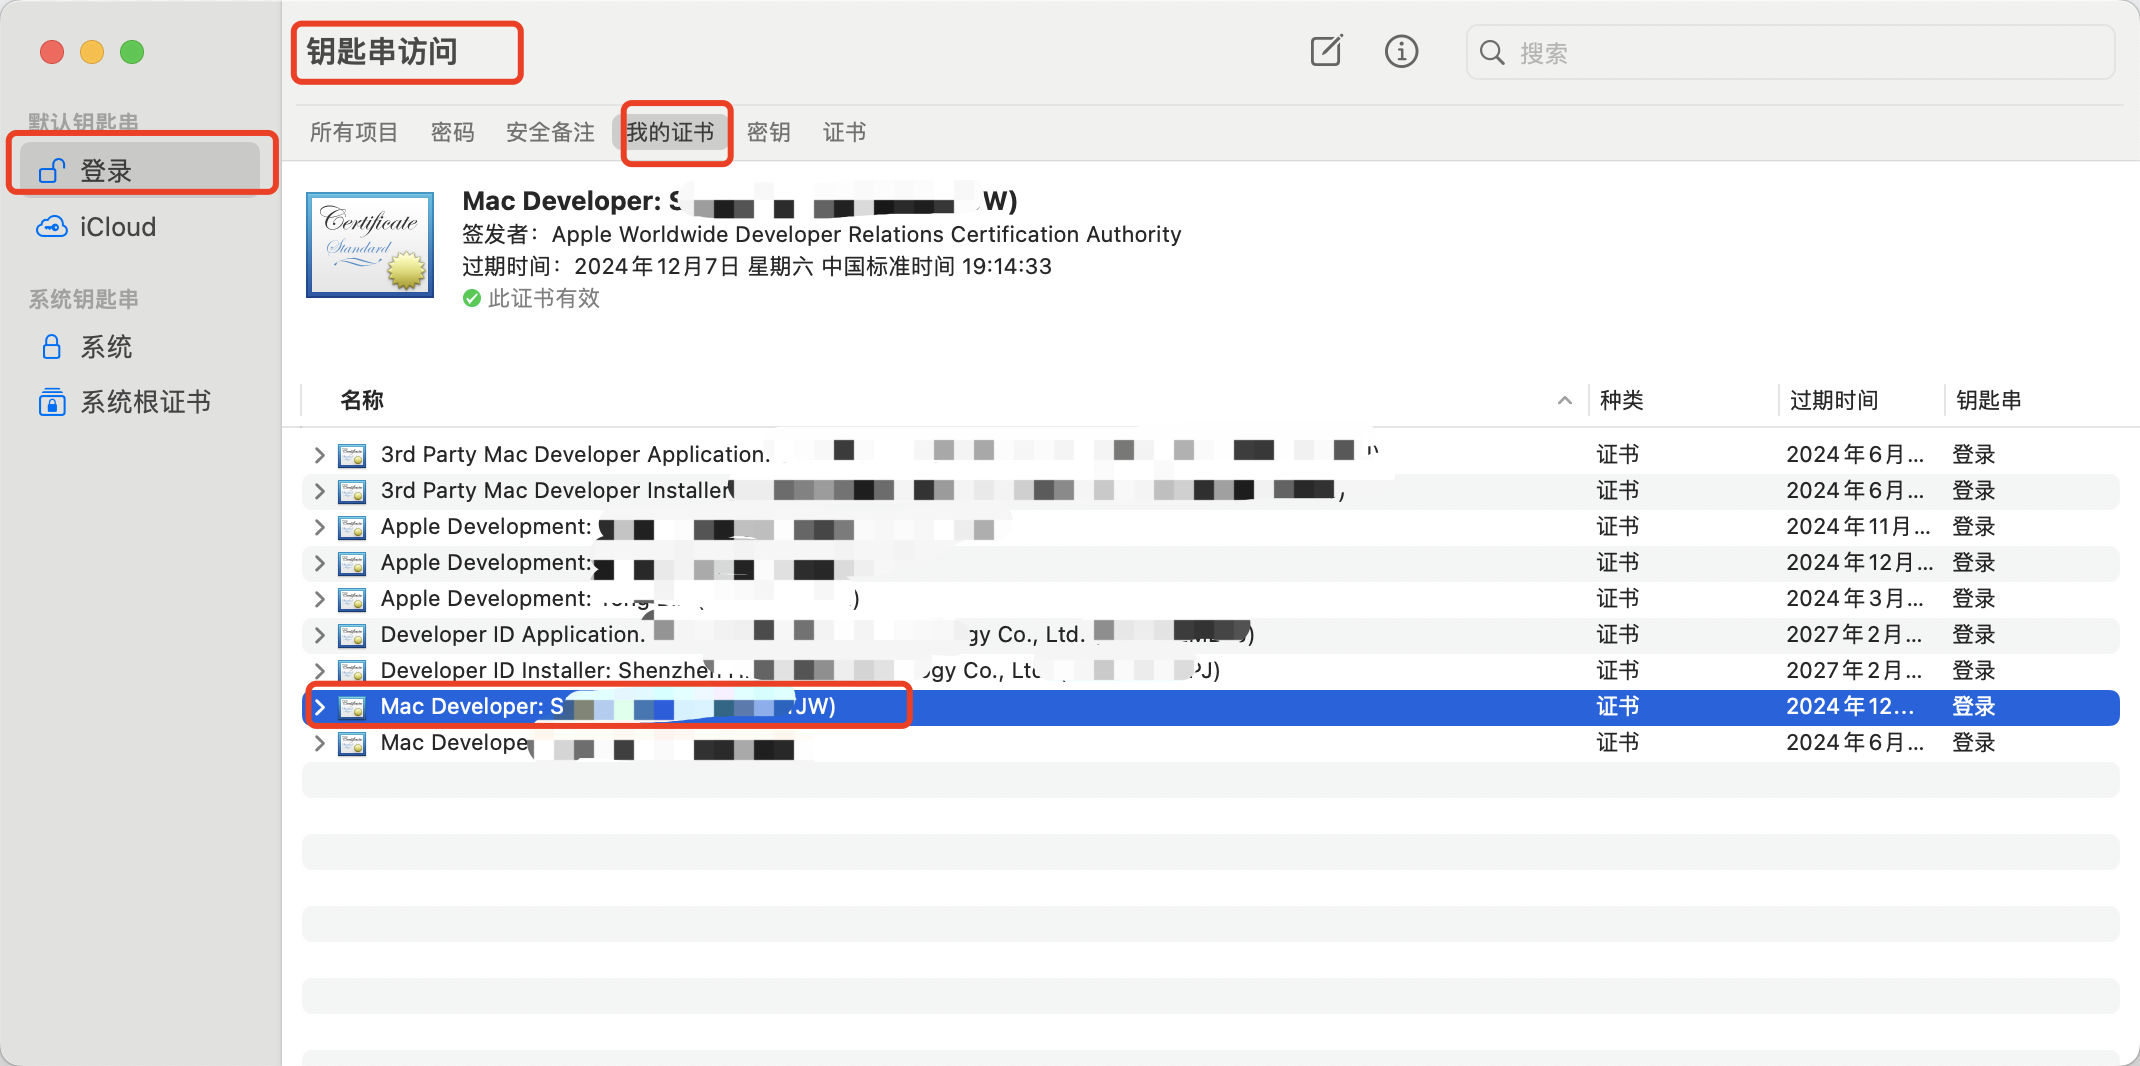The image size is (2140, 1066).
Task: Select the 3rd Party Mac Developer Installer row
Action: click(x=1210, y=491)
